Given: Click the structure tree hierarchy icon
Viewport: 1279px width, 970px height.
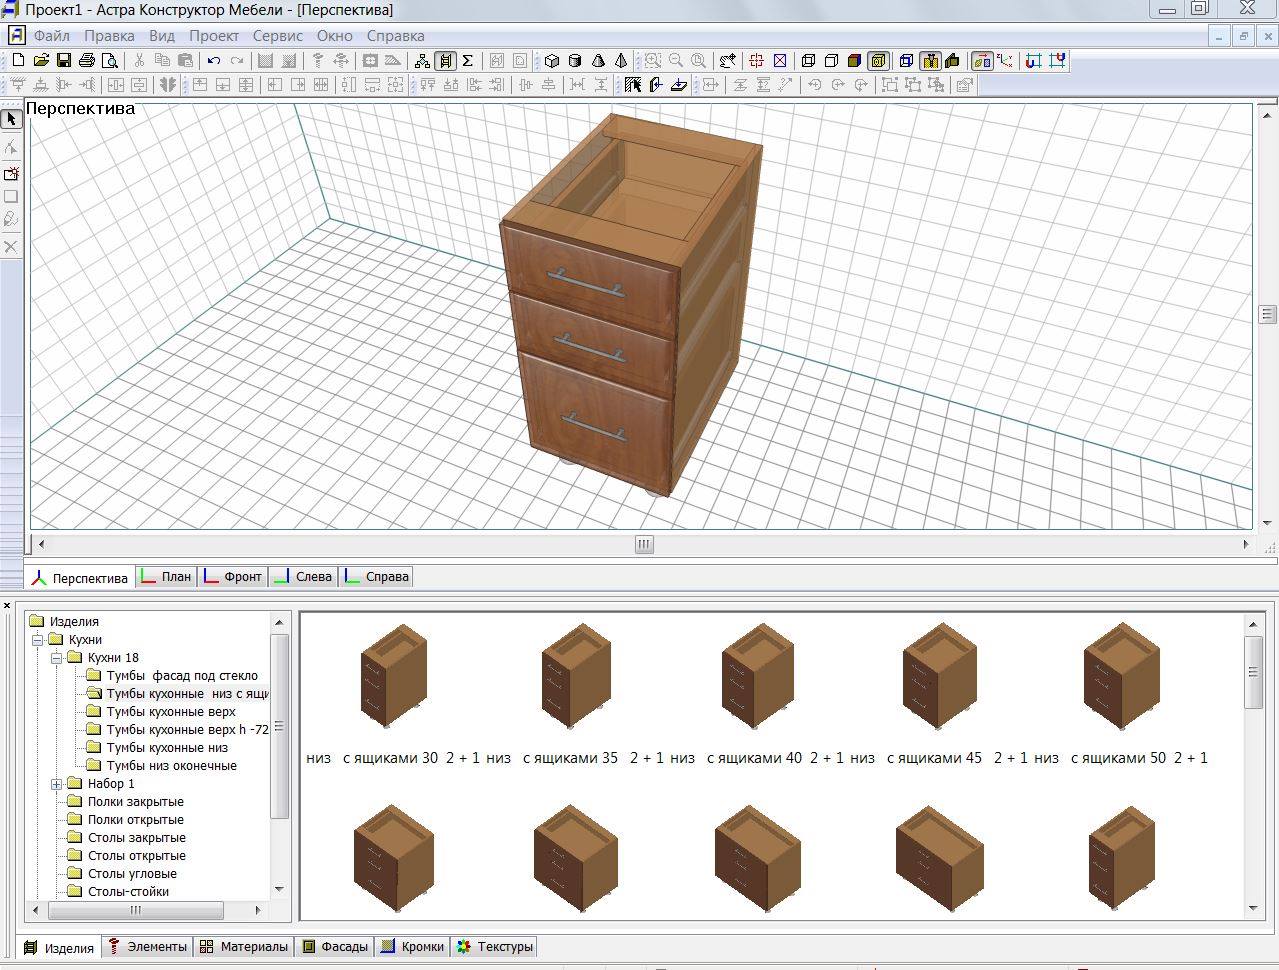Looking at the screenshot, I should (422, 61).
